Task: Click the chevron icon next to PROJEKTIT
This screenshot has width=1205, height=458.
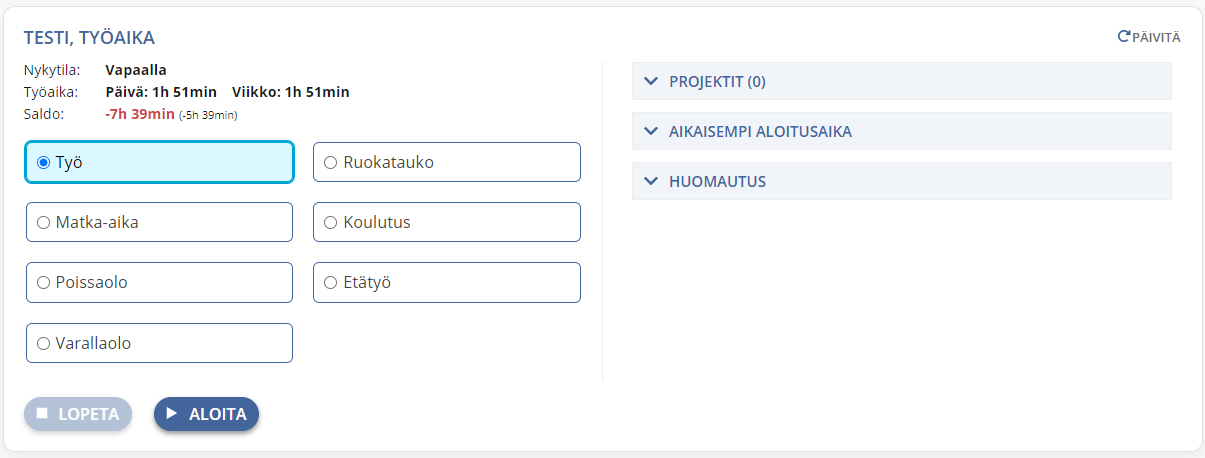Action: coord(651,81)
